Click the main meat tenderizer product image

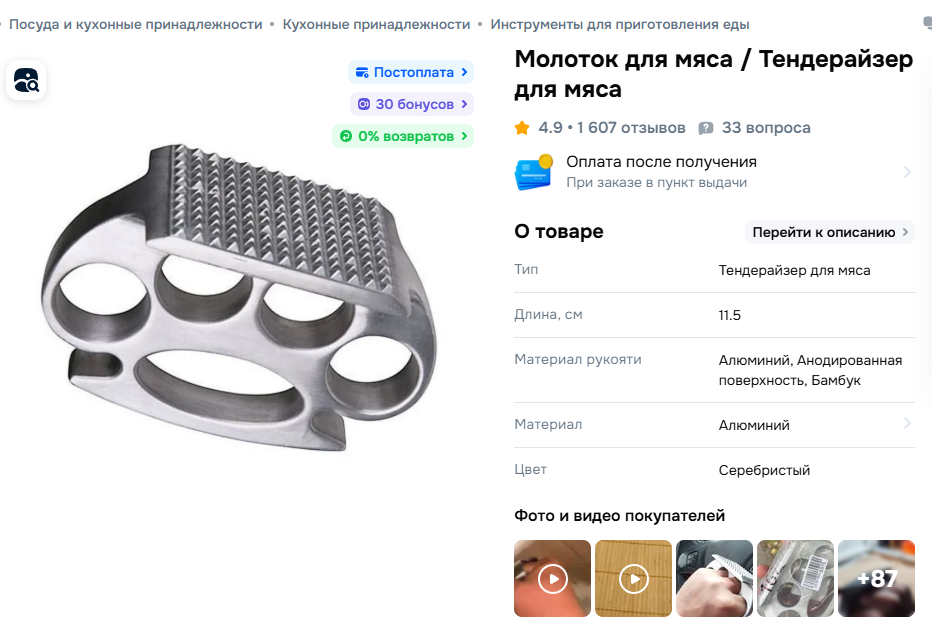tap(240, 297)
